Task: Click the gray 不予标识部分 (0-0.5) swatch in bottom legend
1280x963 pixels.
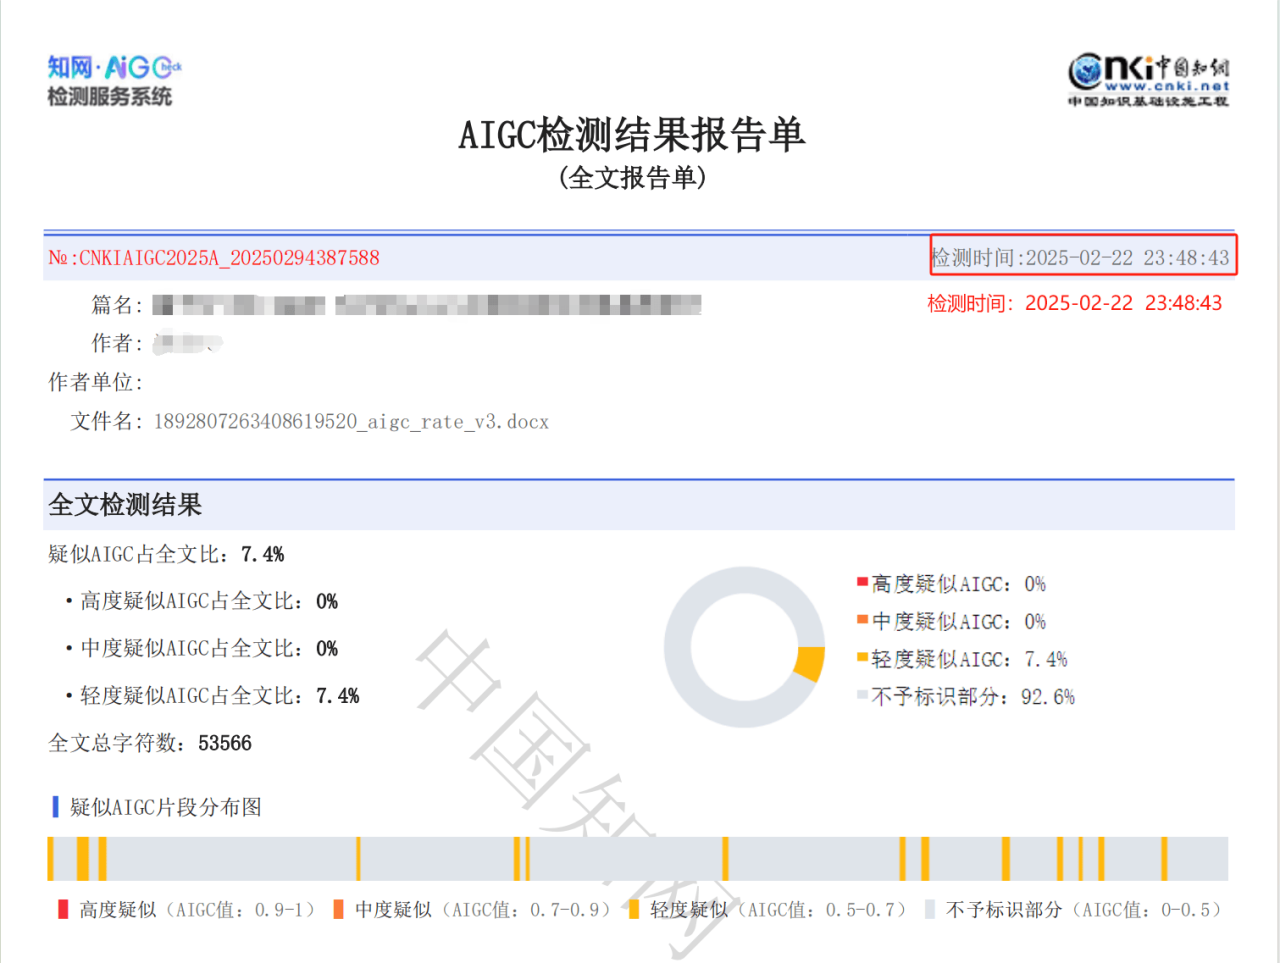Action: click(x=930, y=909)
